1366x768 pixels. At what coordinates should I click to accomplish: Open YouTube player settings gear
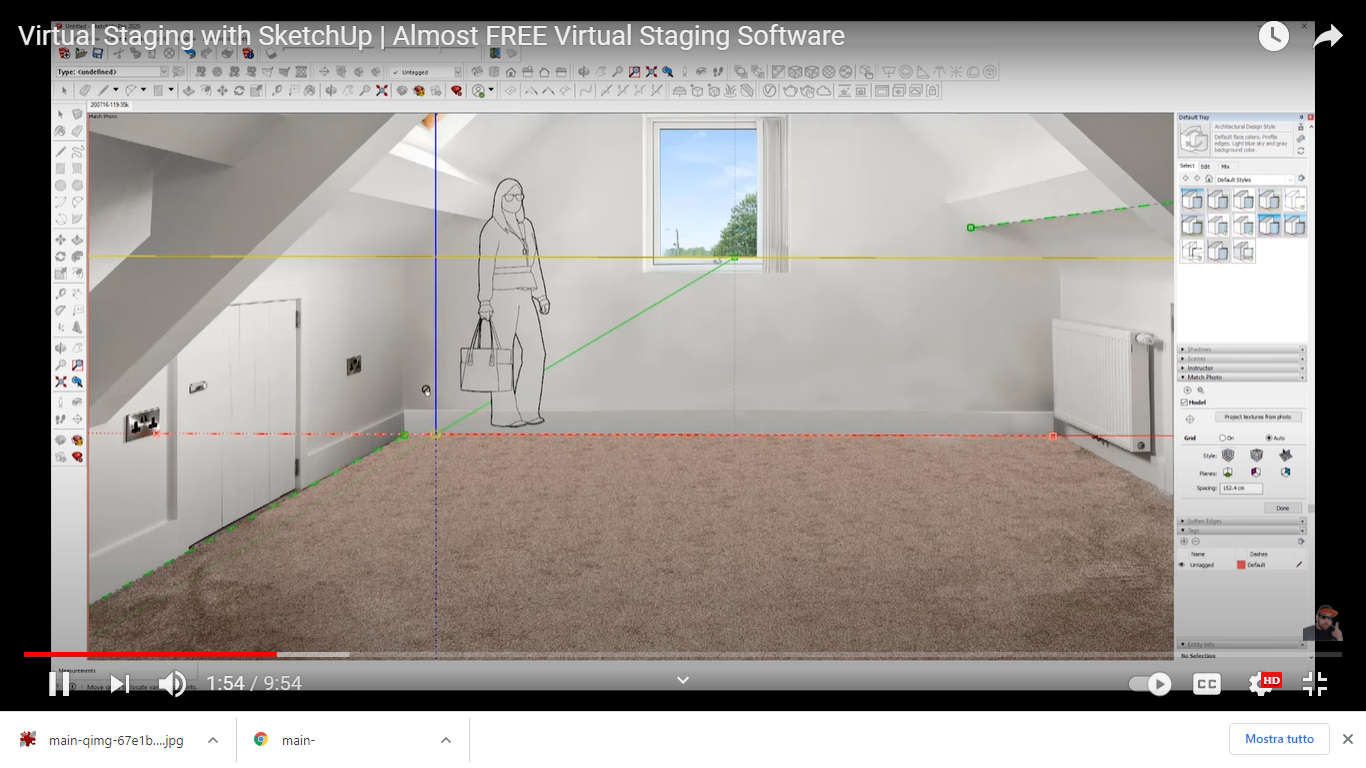[1262, 684]
